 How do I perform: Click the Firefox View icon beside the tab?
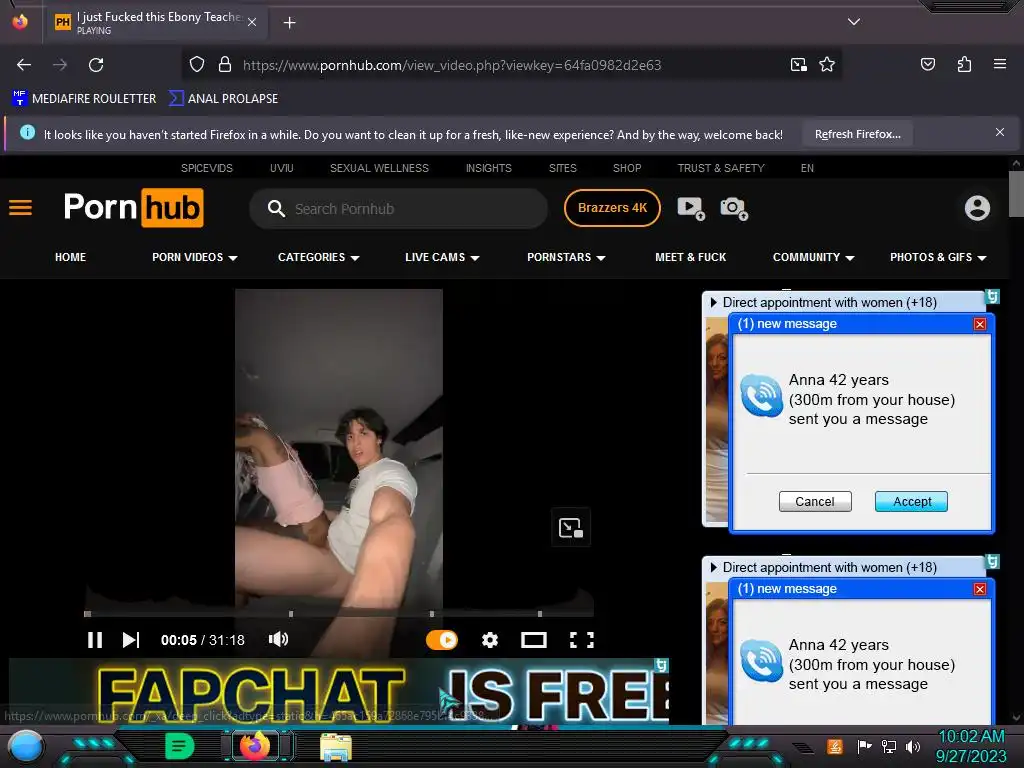pos(20,22)
